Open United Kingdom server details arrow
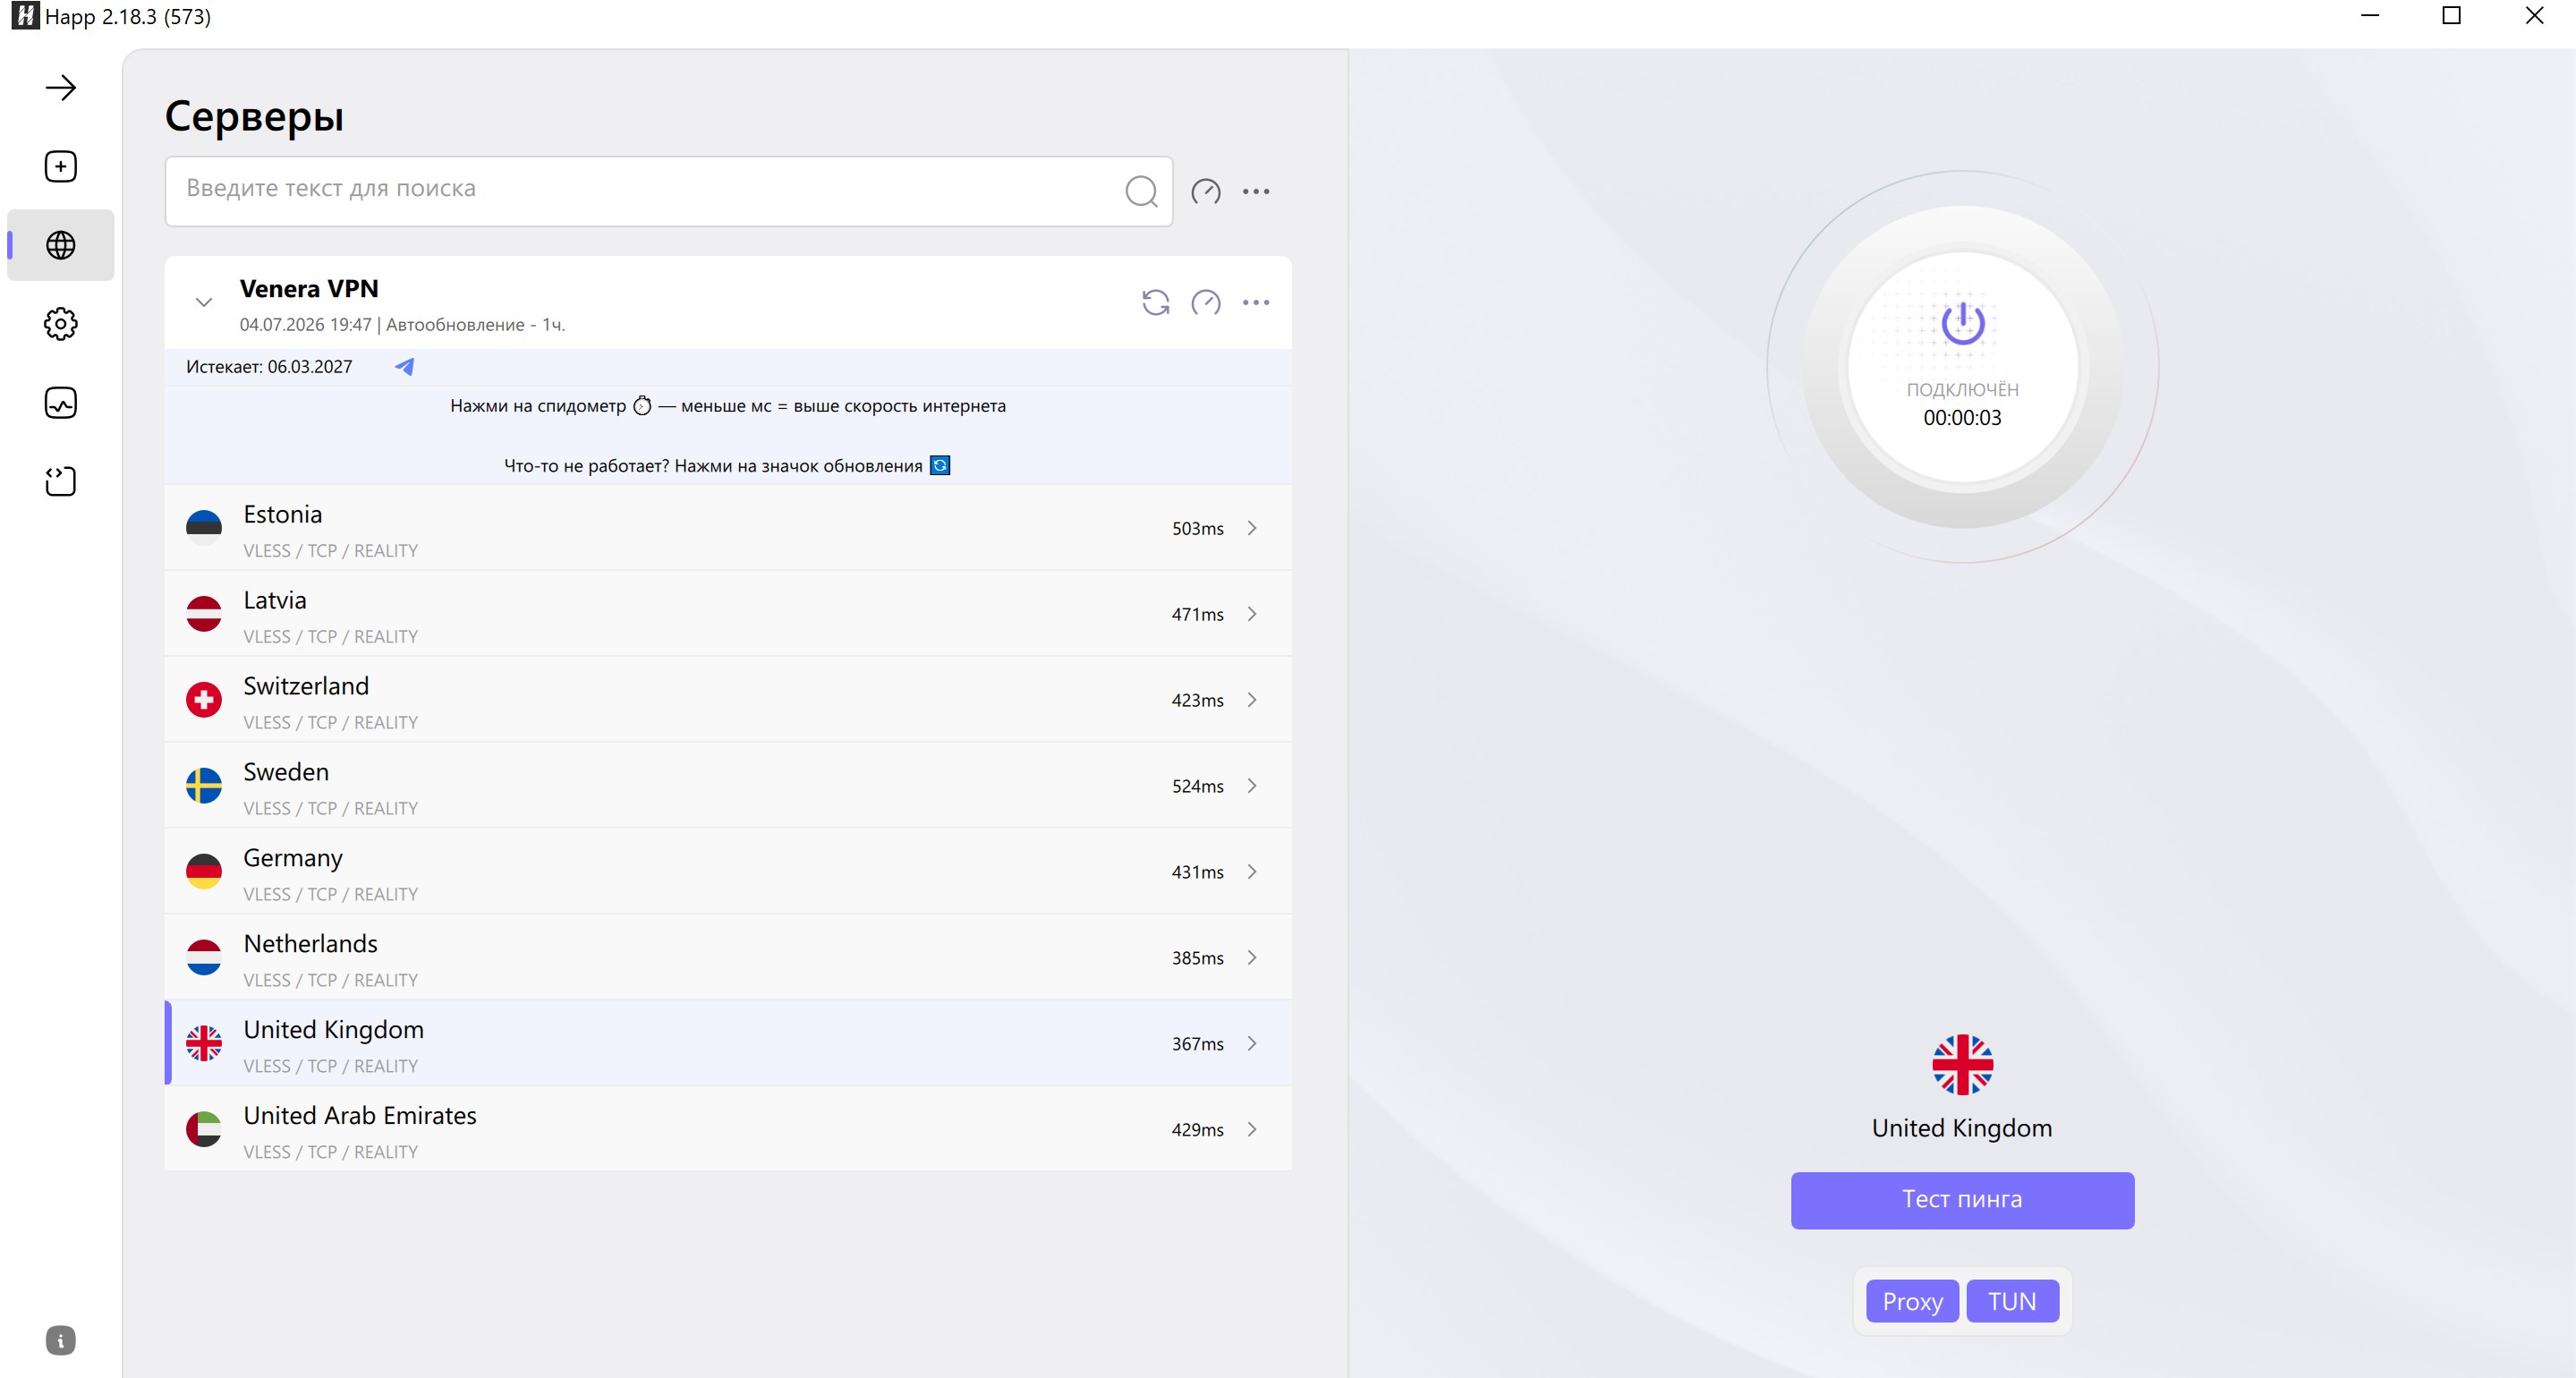2576x1378 pixels. click(1252, 1044)
